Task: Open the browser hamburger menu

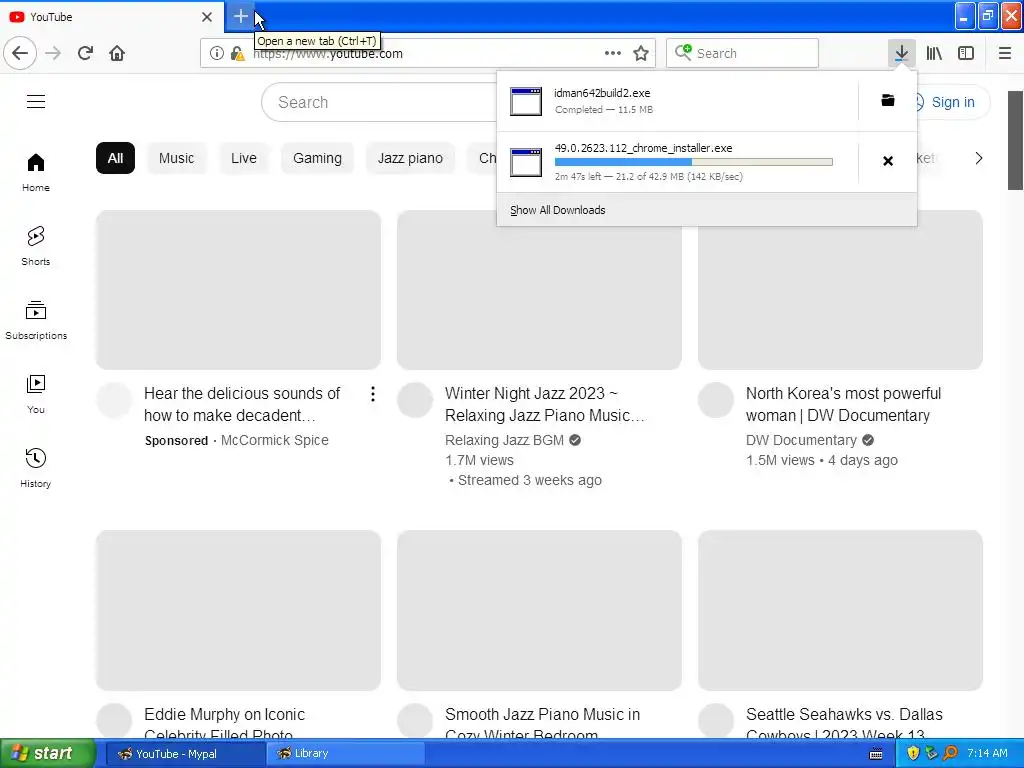Action: coord(1005,53)
